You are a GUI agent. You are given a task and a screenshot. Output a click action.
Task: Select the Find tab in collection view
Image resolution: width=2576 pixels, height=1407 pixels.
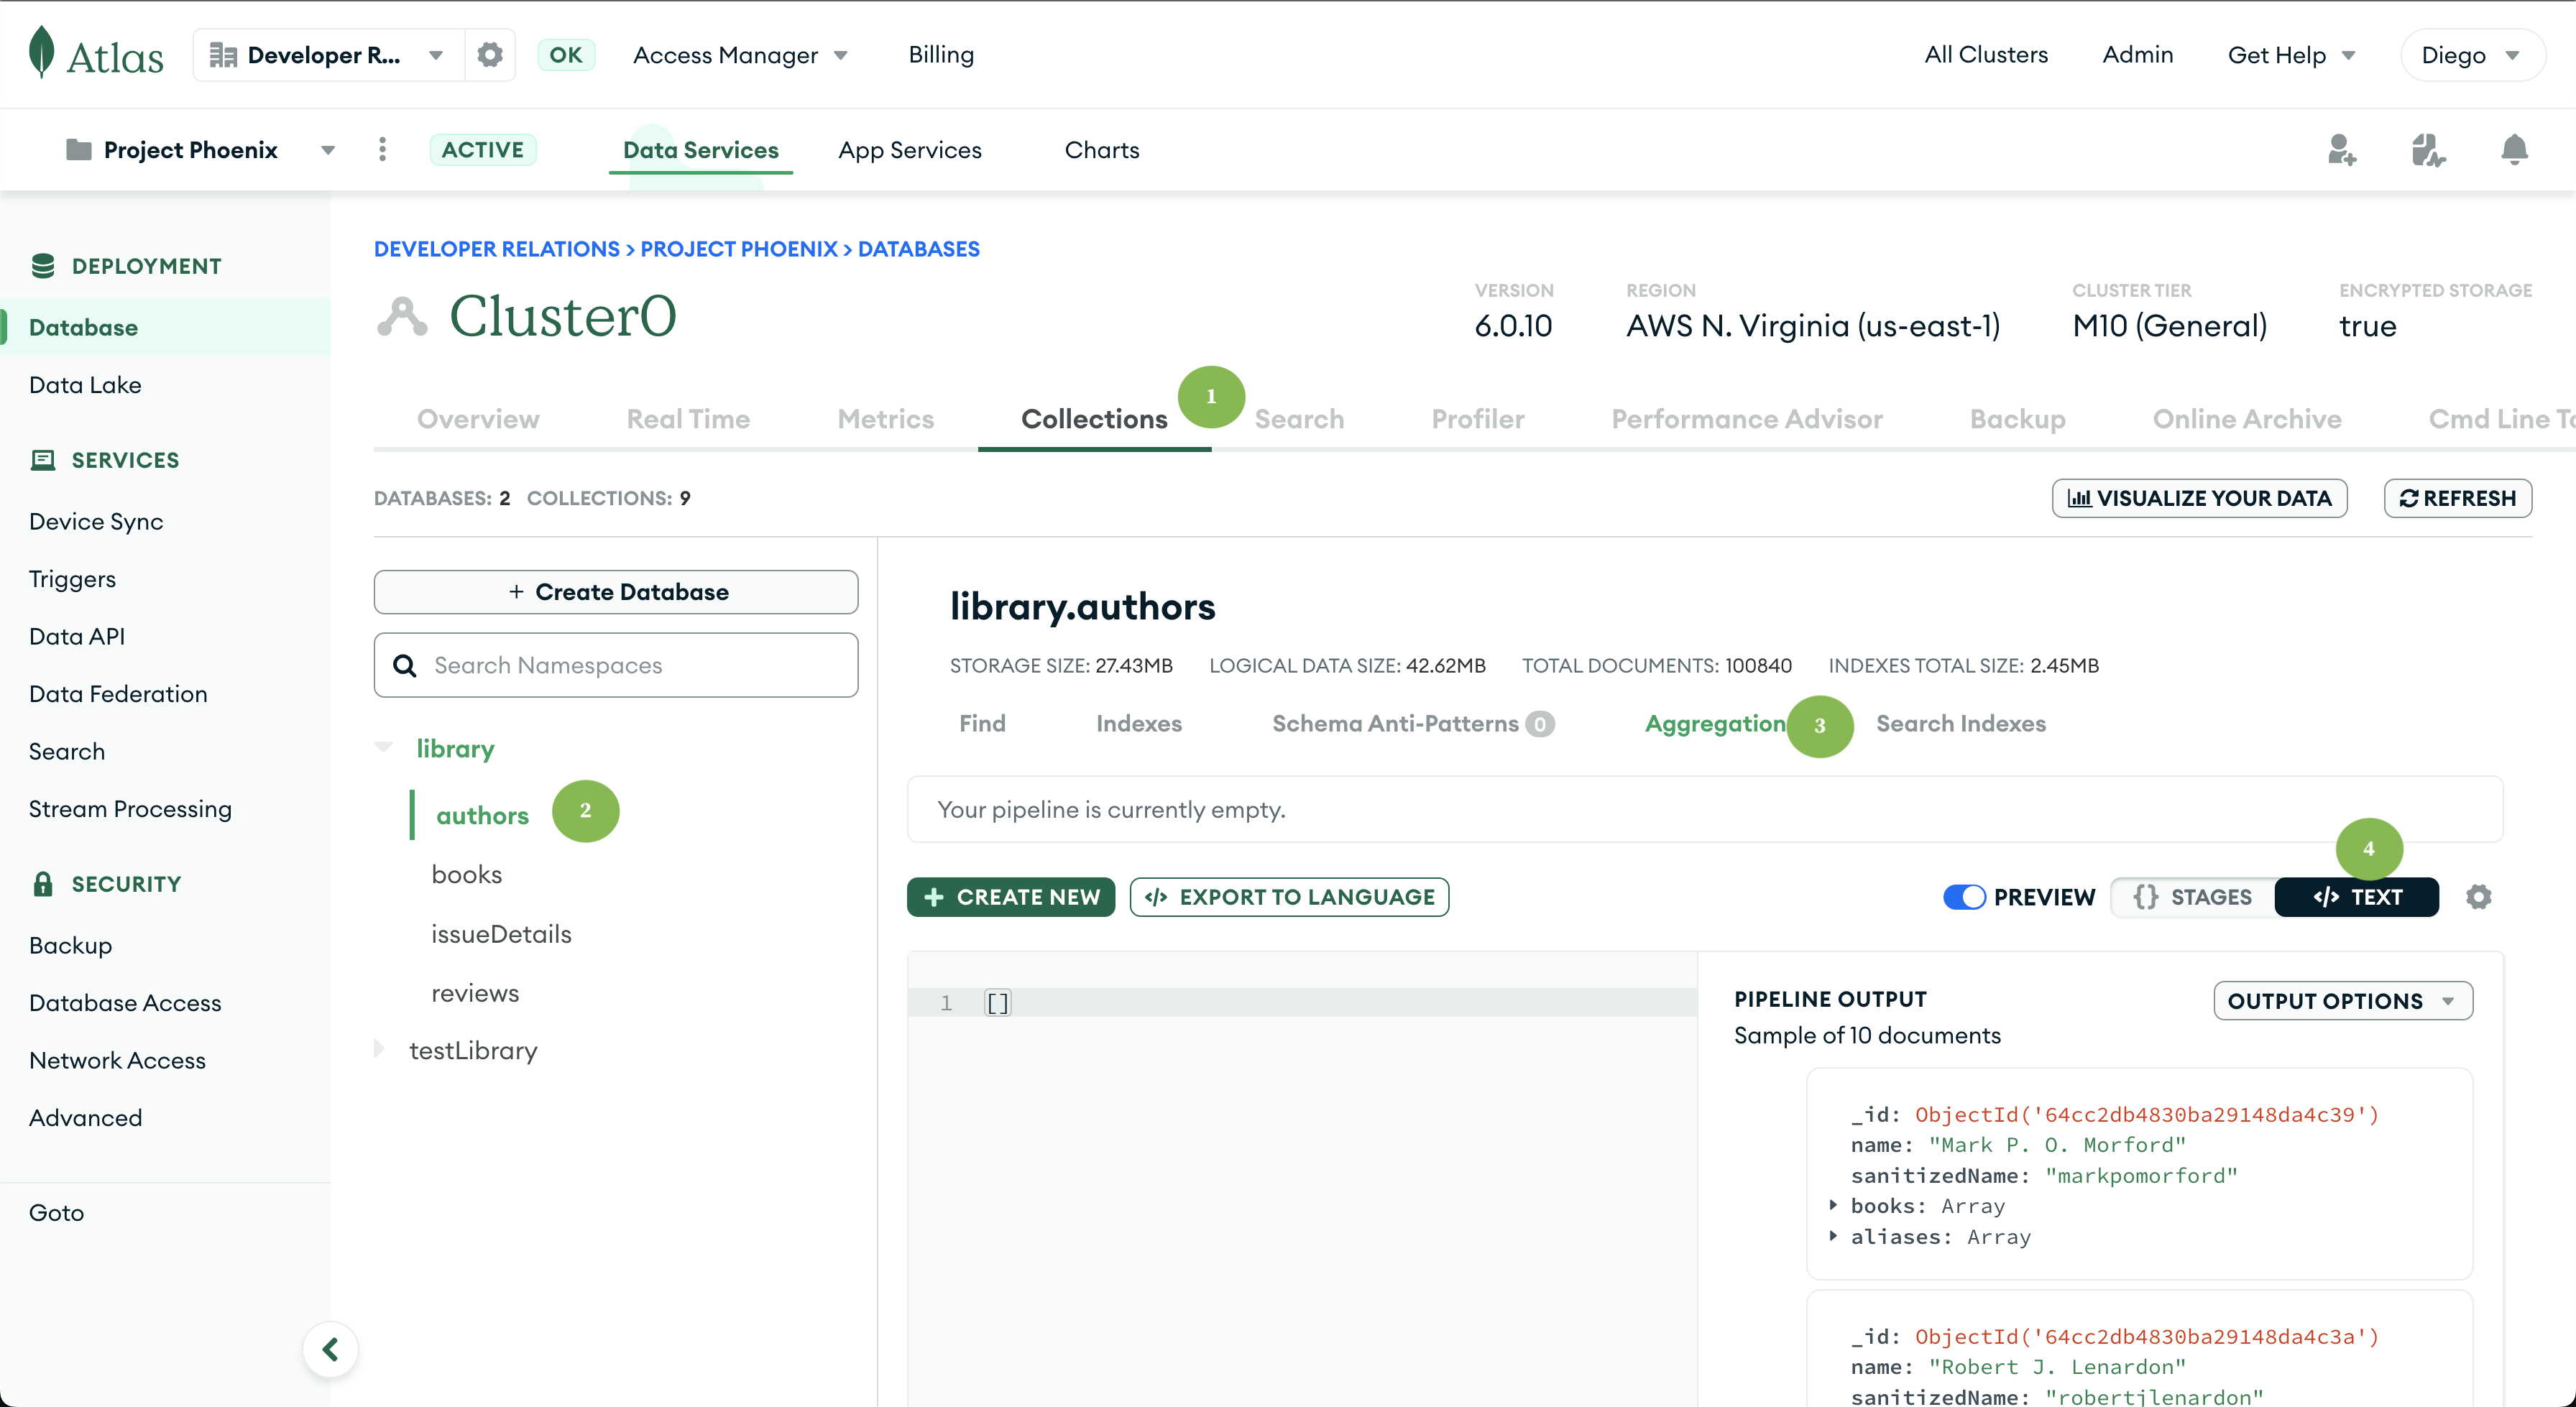pos(983,724)
